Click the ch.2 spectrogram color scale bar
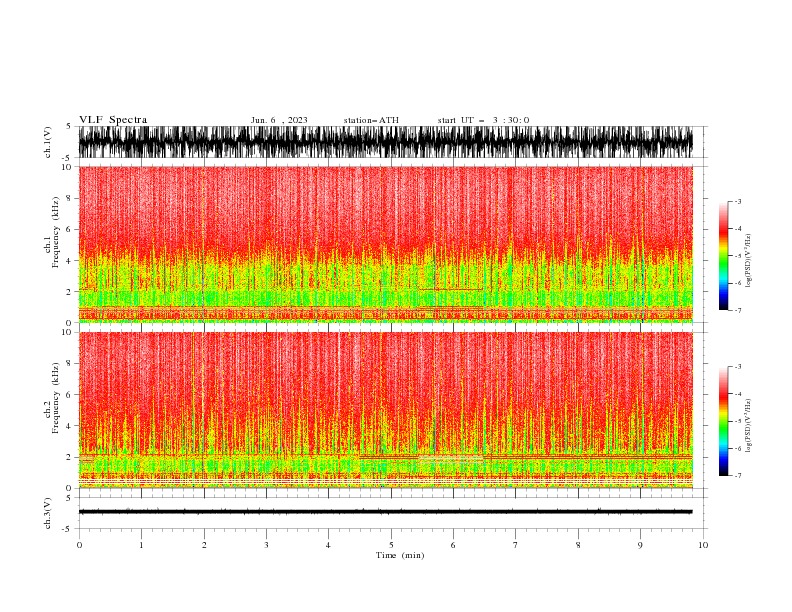 point(724,421)
